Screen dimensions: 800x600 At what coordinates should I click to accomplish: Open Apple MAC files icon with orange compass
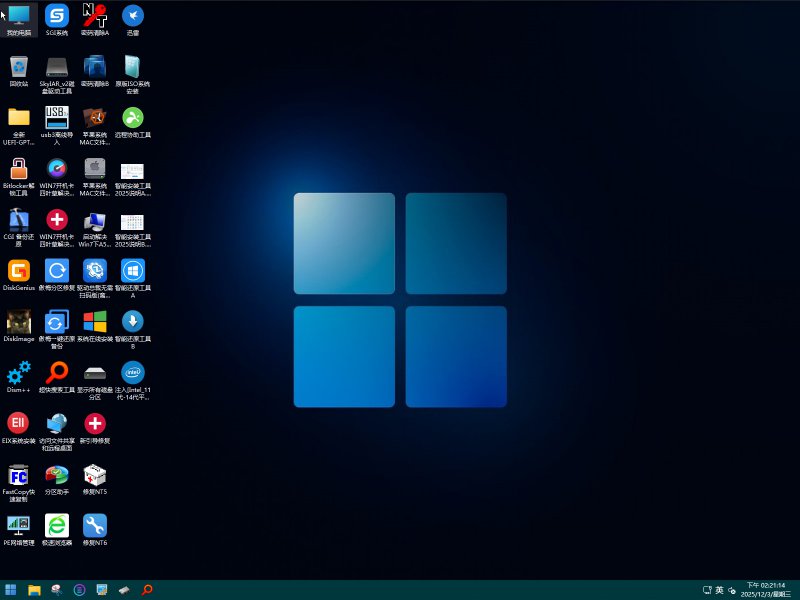tap(95, 126)
